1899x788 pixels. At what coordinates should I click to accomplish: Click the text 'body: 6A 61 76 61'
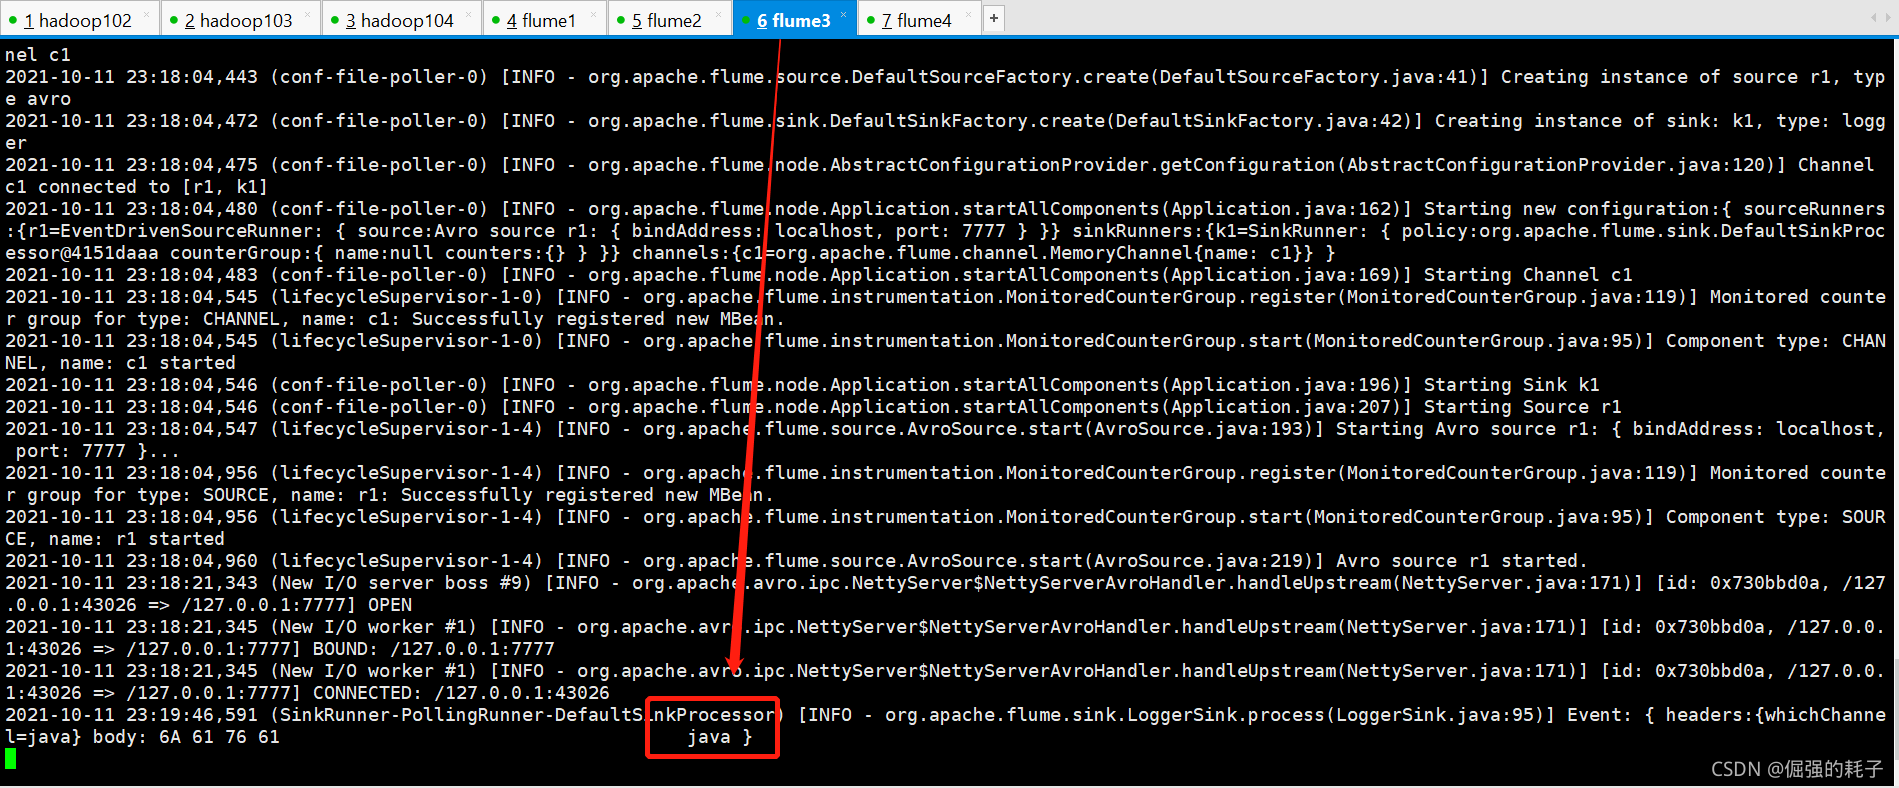tap(186, 737)
